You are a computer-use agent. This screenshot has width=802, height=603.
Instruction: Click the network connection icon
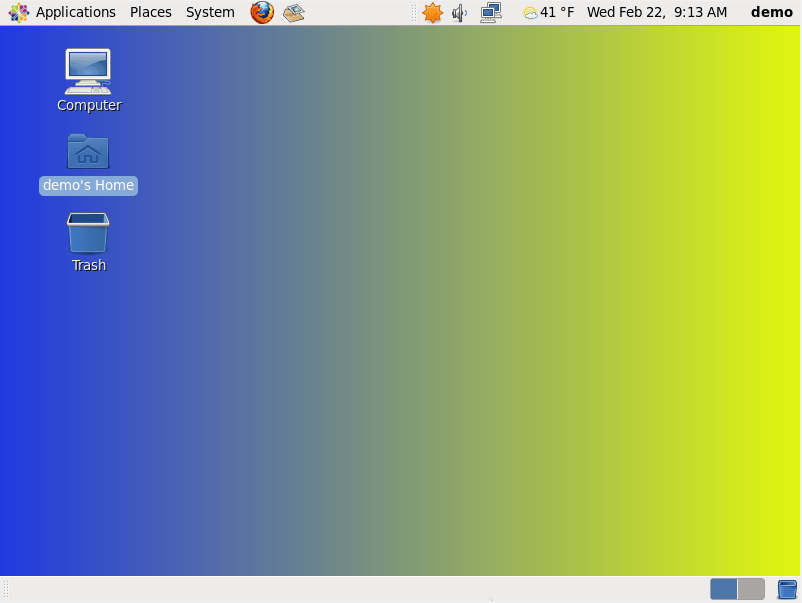(490, 12)
